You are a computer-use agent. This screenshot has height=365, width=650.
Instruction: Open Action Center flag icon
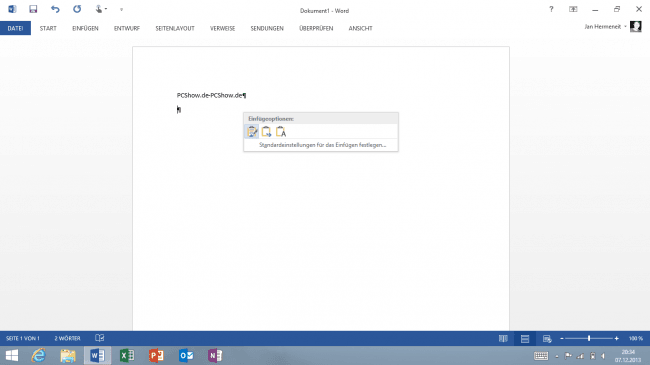(568, 356)
